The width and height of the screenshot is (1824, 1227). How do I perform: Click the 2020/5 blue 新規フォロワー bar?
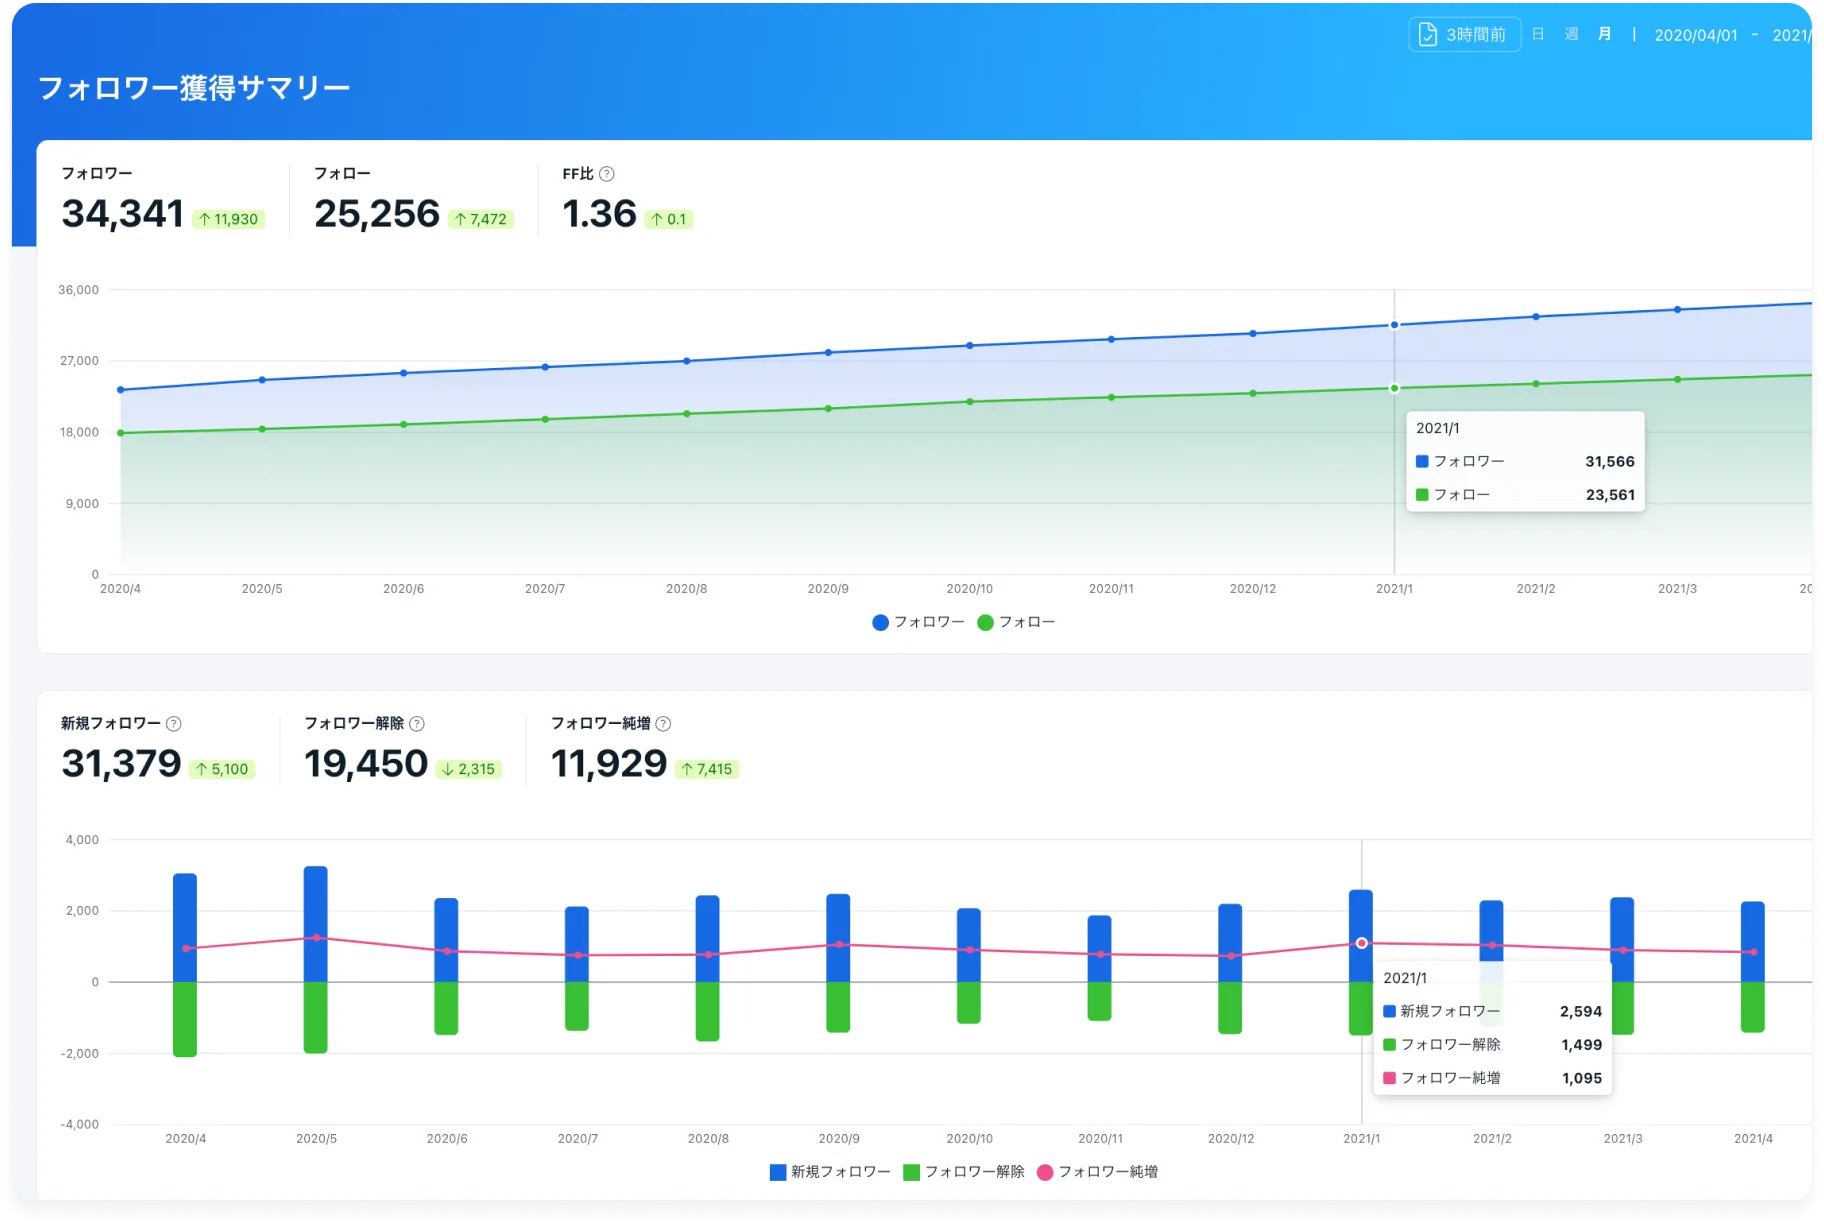[316, 924]
